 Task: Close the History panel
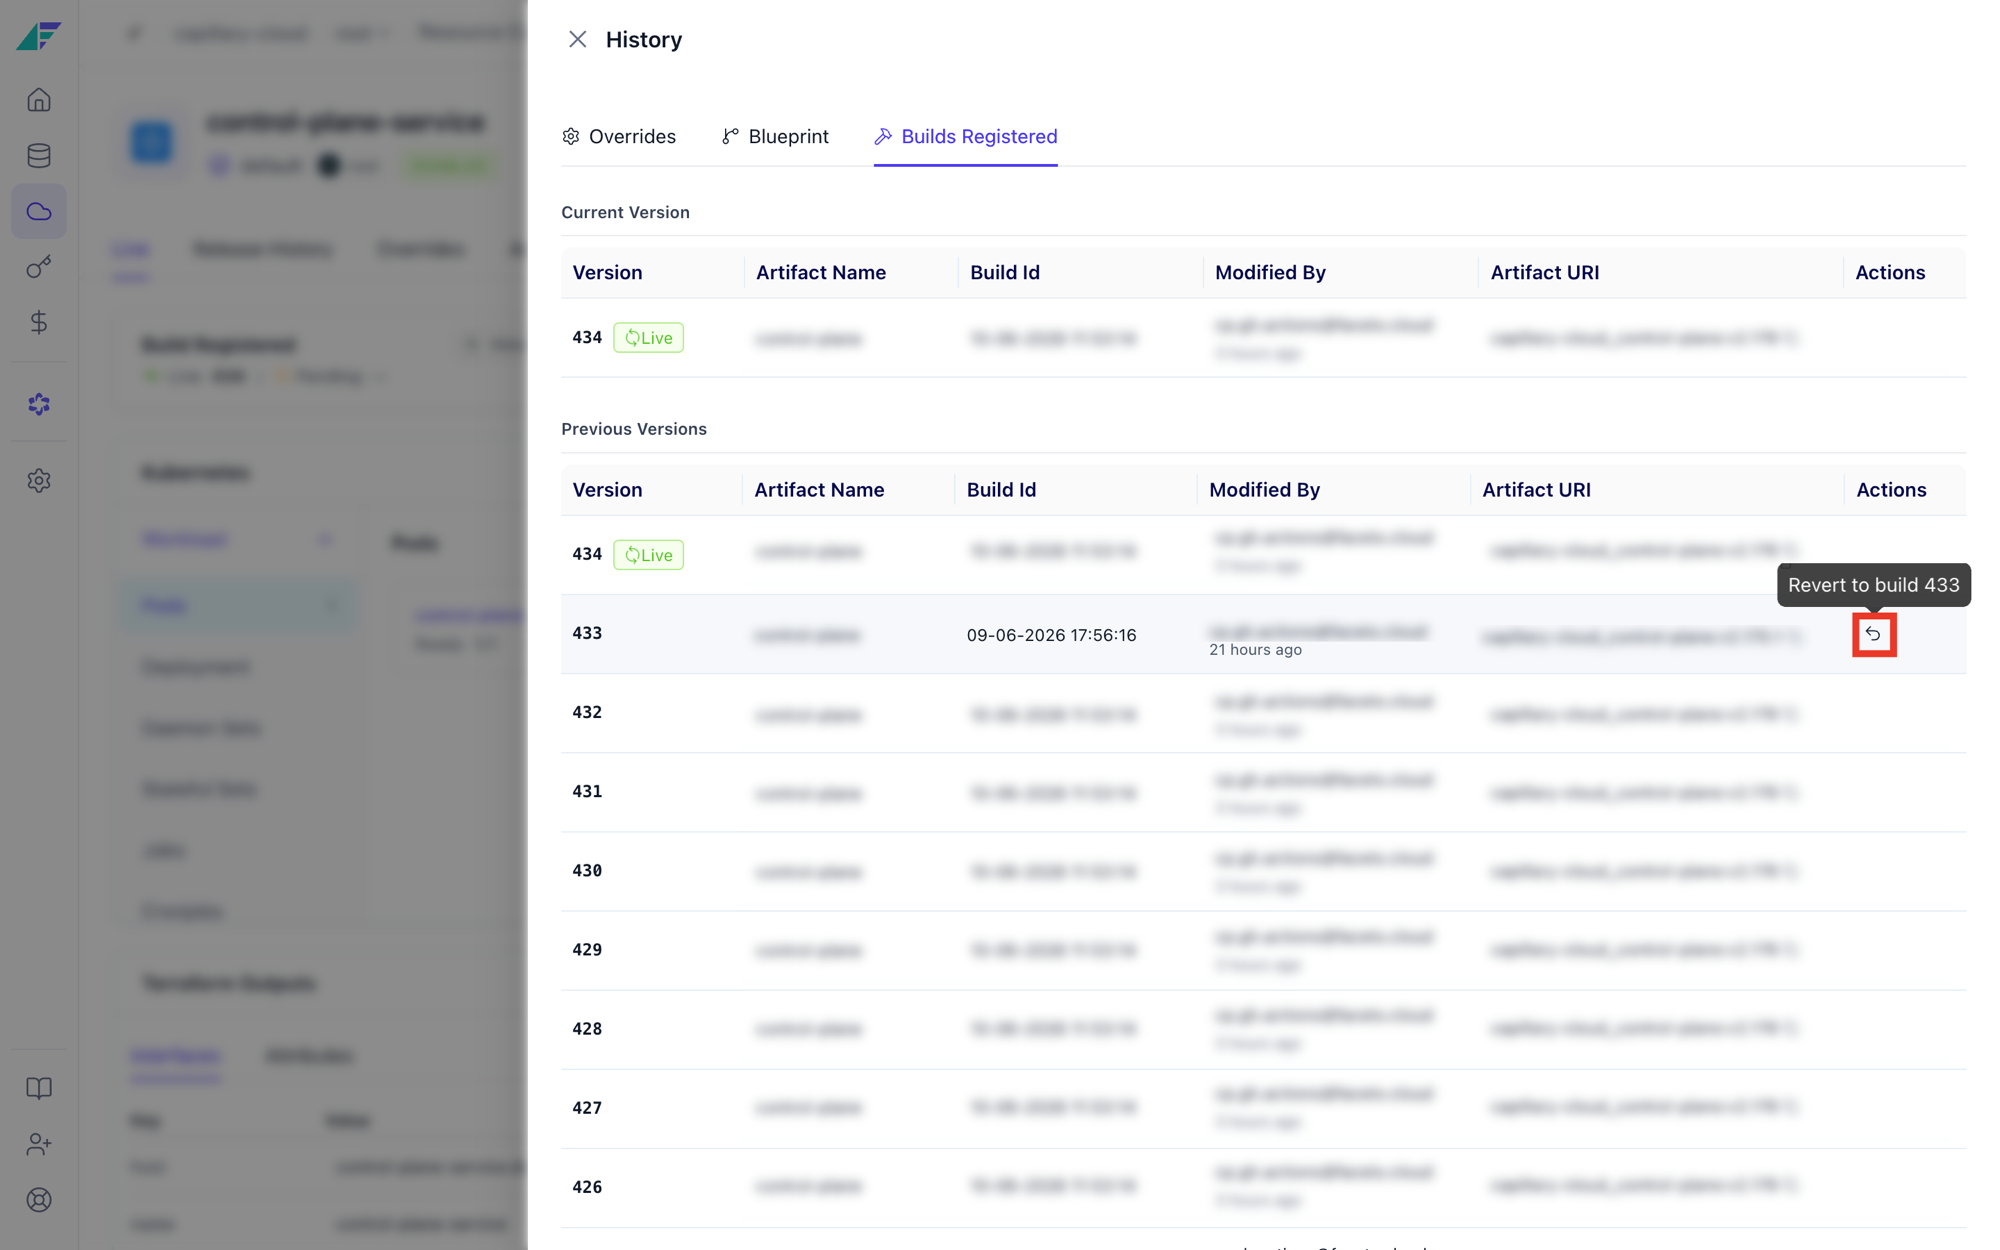pyautogui.click(x=577, y=39)
